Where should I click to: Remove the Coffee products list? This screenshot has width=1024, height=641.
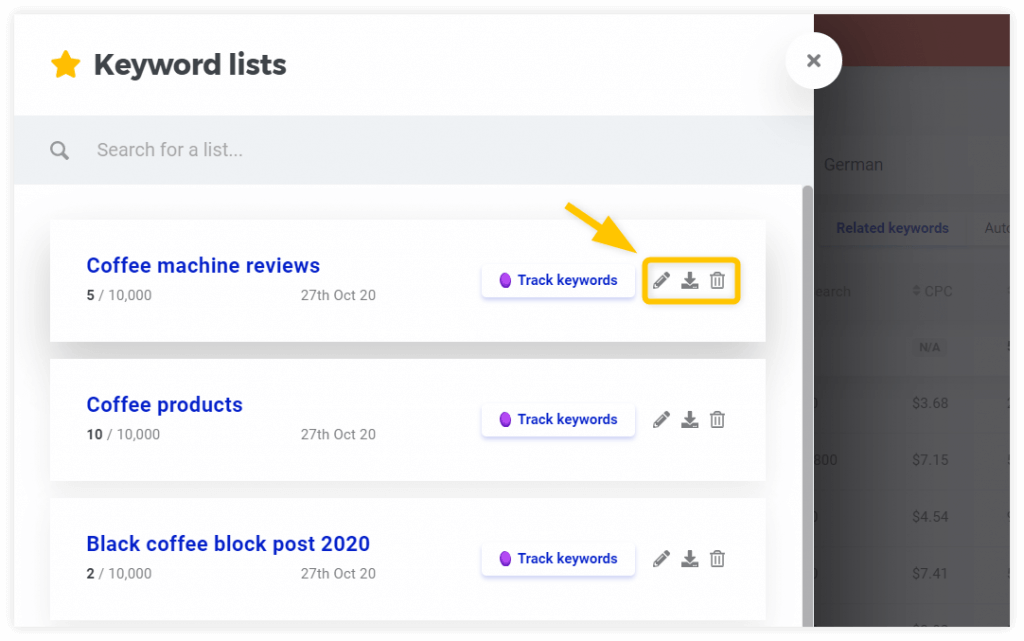(717, 419)
